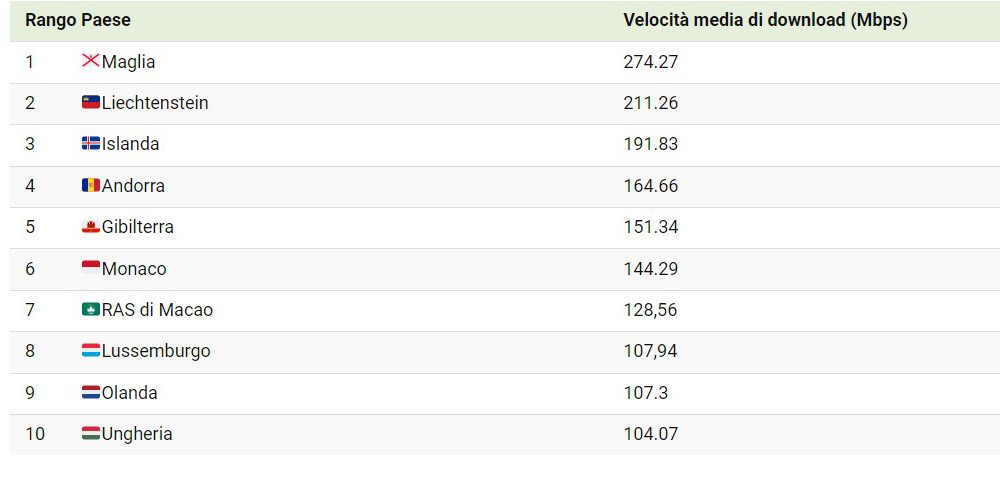
Task: Click the Liechtenstein flag icon
Action: [91, 102]
